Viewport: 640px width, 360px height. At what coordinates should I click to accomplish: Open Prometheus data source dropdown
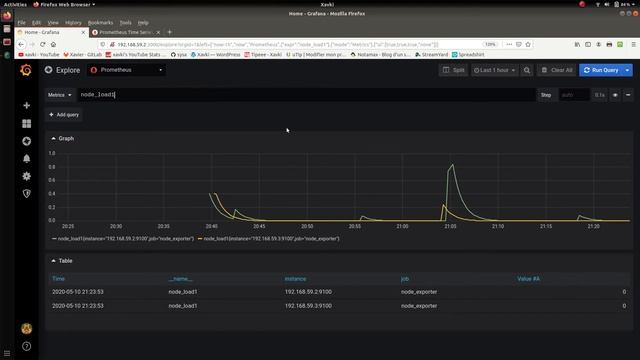coord(127,70)
